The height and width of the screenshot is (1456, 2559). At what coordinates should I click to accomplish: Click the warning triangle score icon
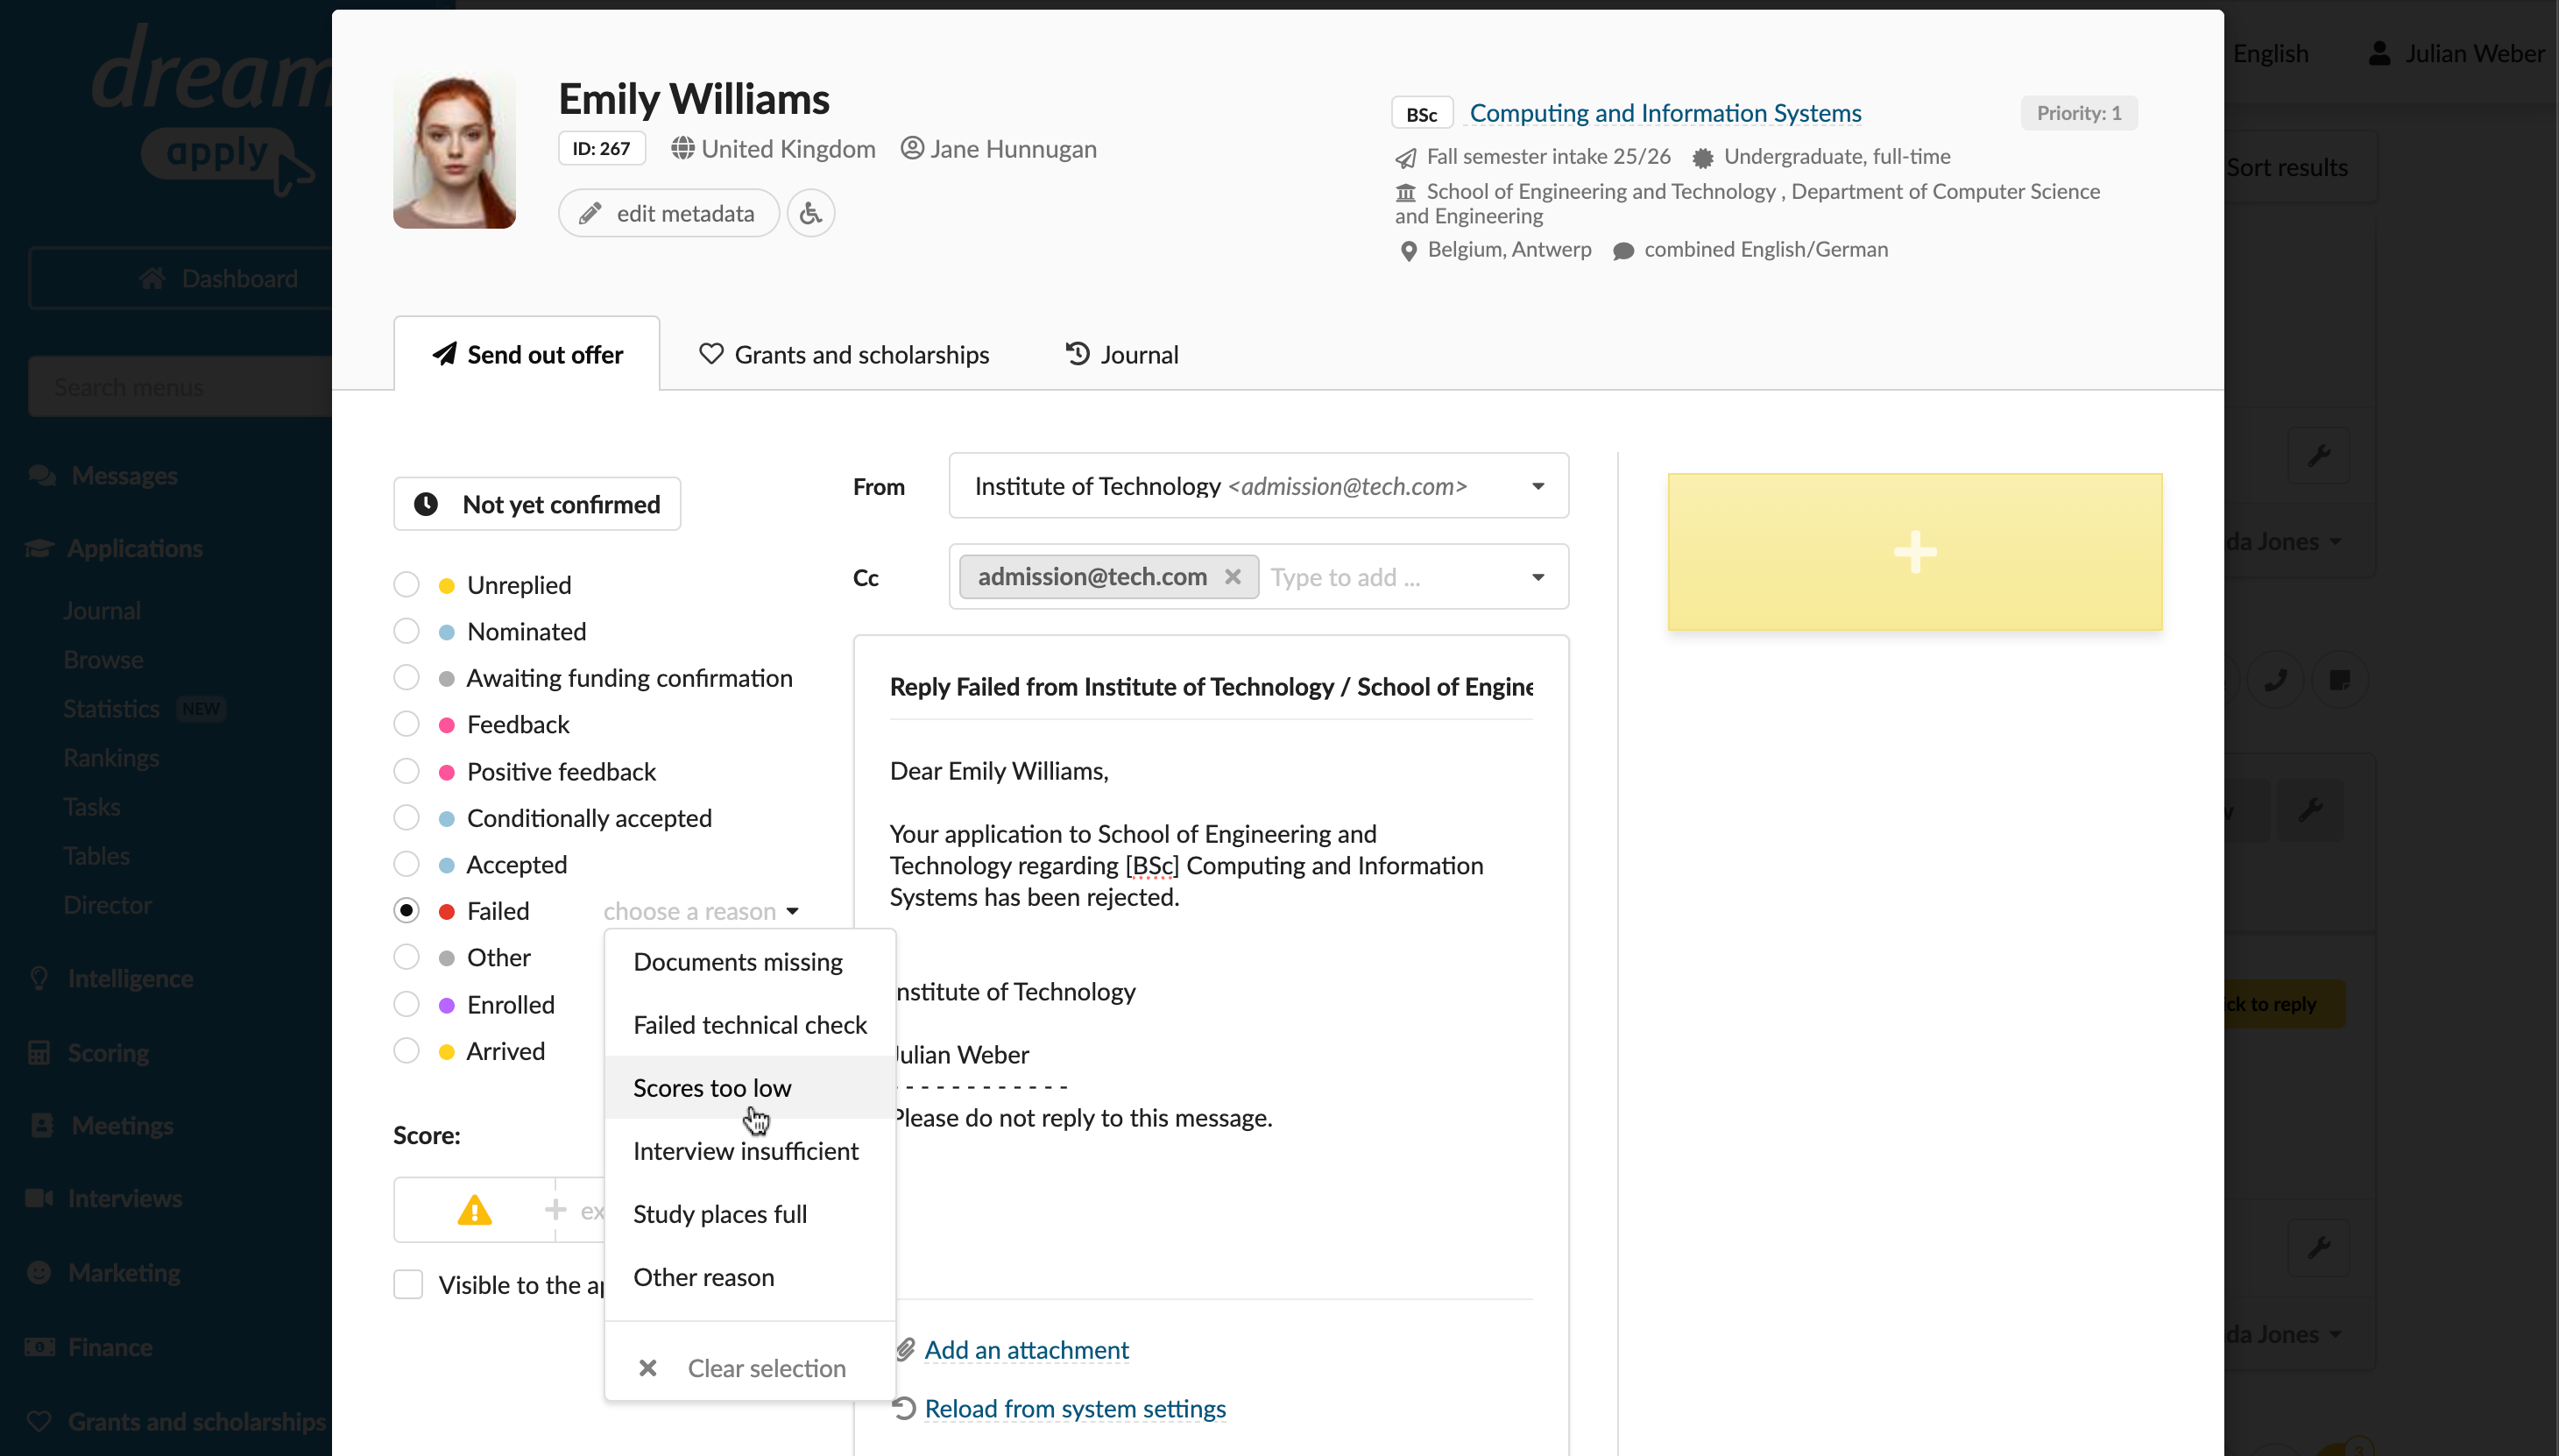point(474,1210)
